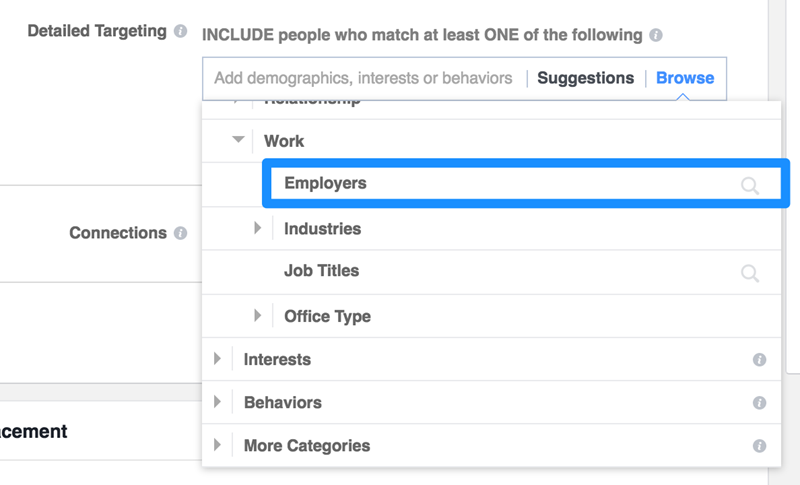Select the Job Titles list item

pos(491,272)
